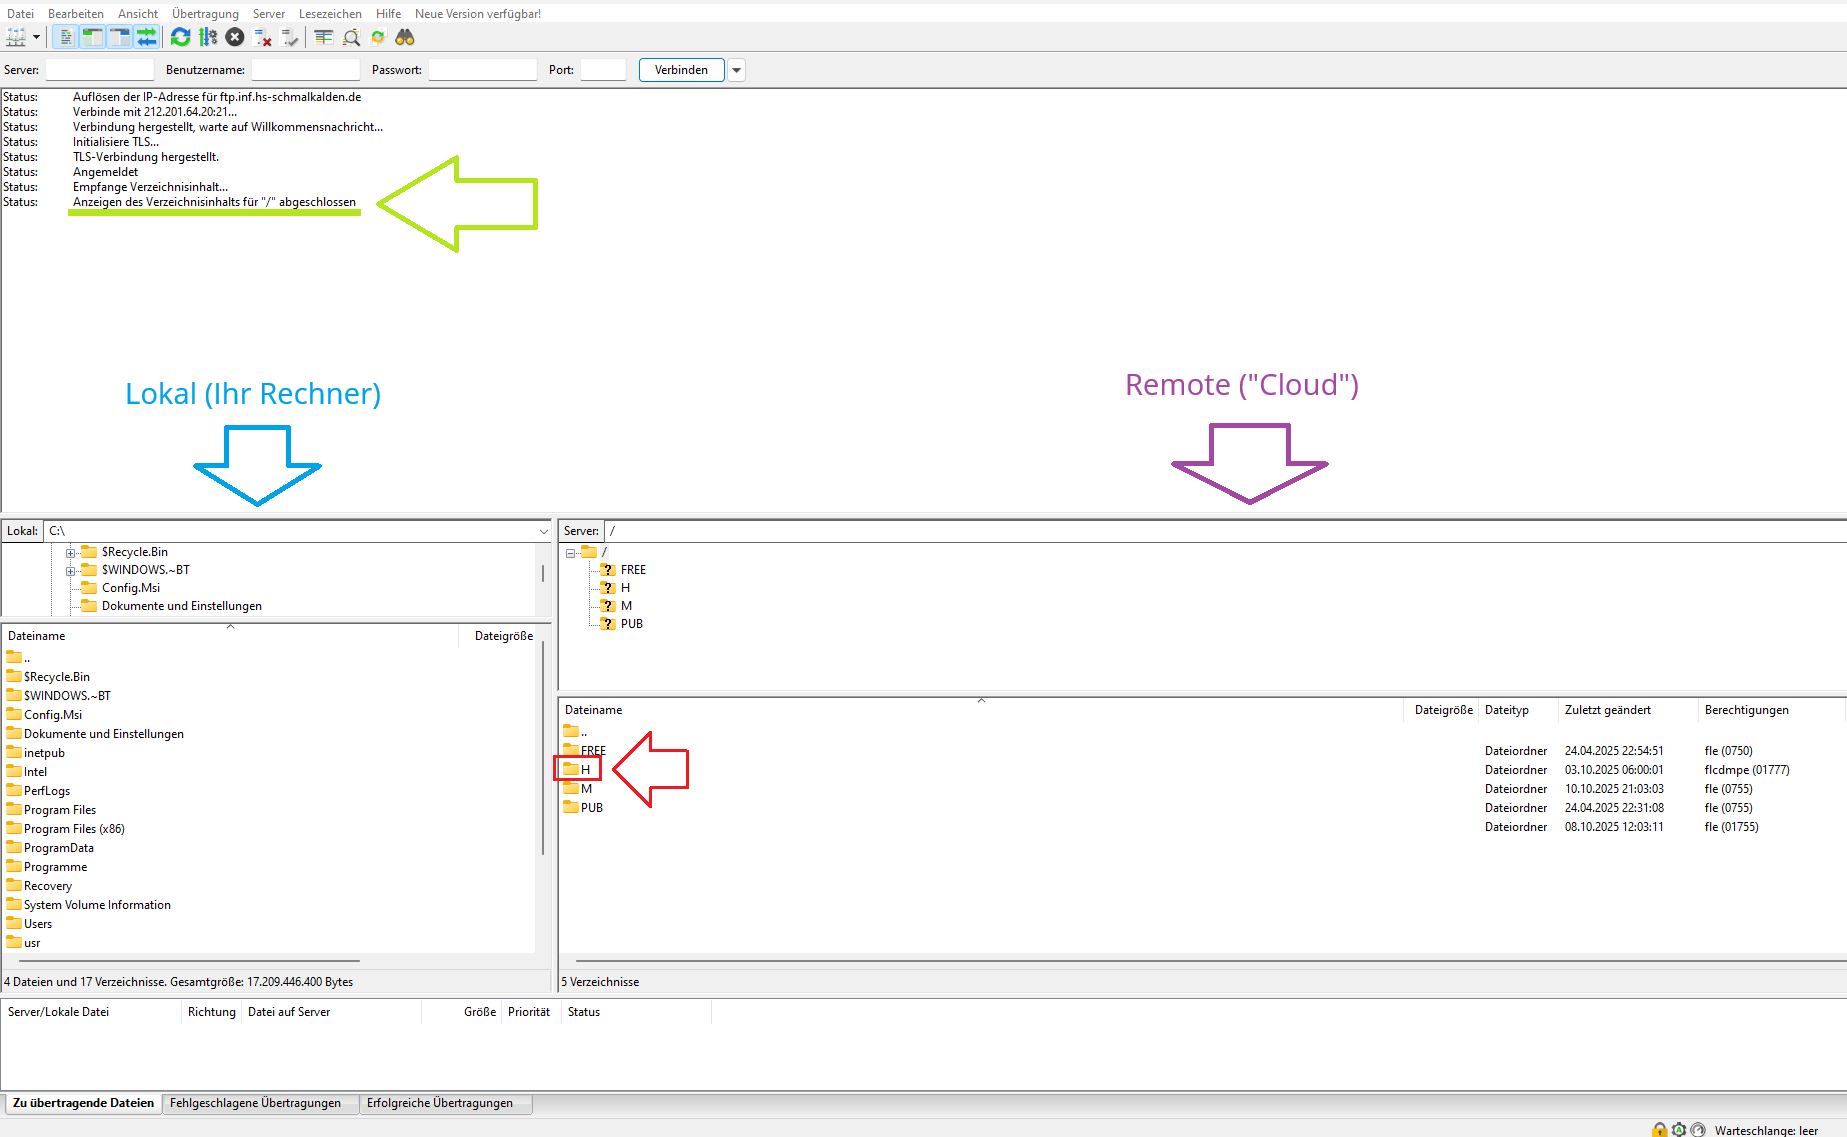Refresh the file and folder lists
Screen dimensions: 1847x1137
point(180,37)
